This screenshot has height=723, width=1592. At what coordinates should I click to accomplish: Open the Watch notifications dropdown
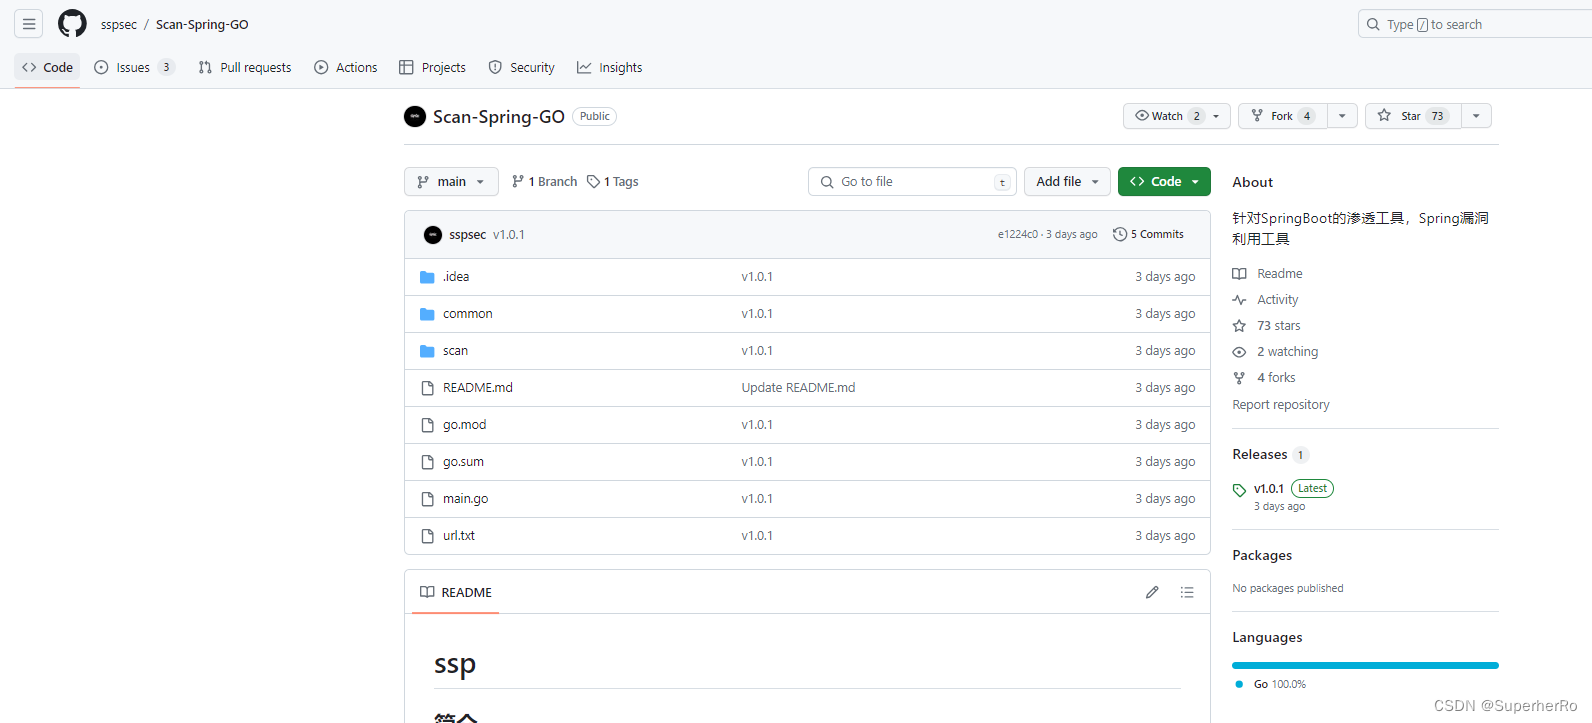[x=1177, y=116]
